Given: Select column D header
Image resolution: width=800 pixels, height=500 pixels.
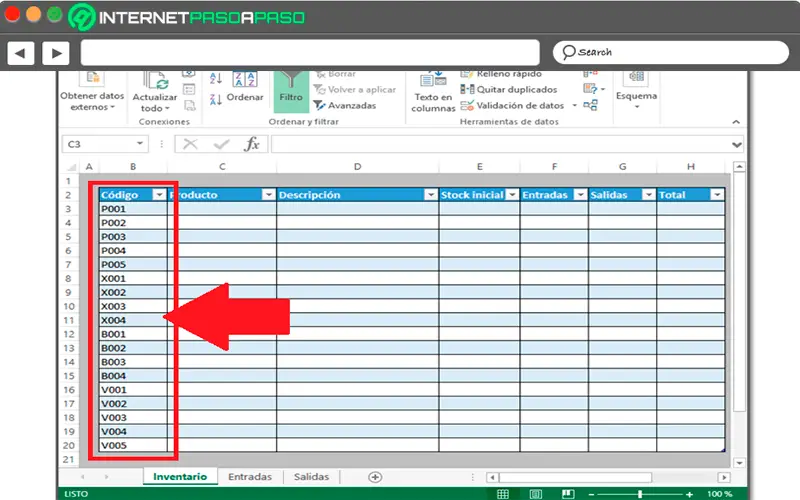Looking at the screenshot, I should coord(358,167).
